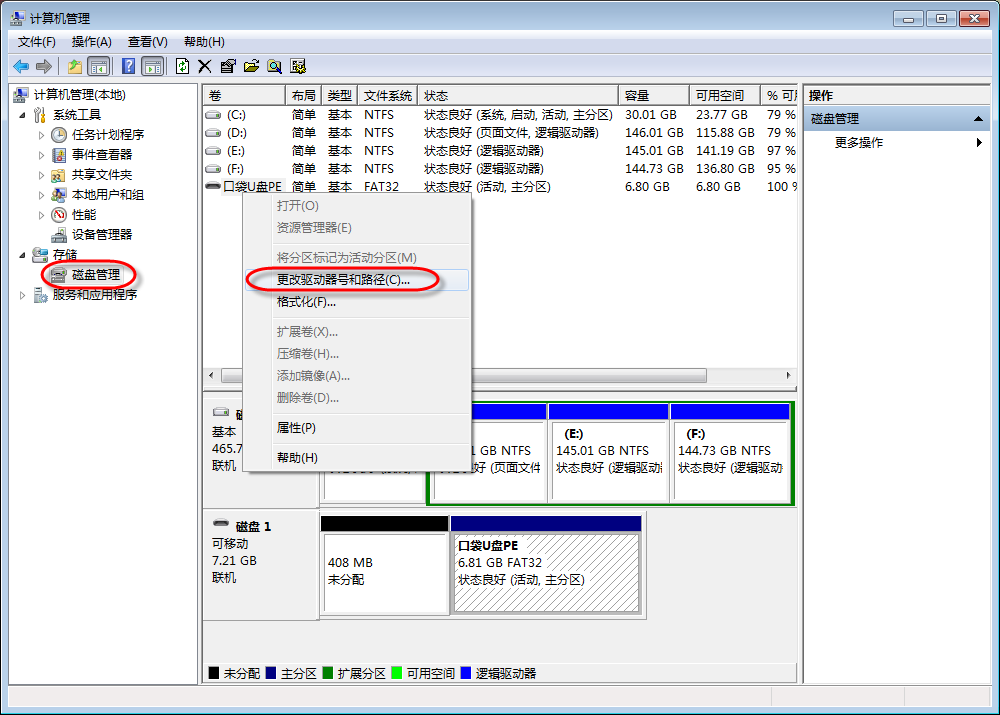1000x715 pixels.
Task: Select 磁盘管理 in the tree
Action: pyautogui.click(x=96, y=274)
